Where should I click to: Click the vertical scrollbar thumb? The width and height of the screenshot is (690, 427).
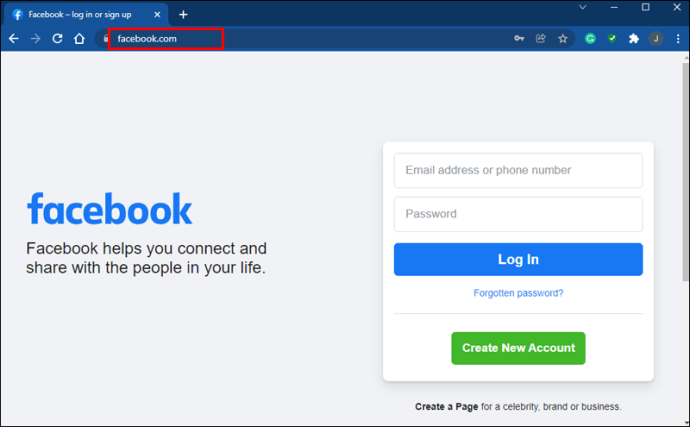pyautogui.click(x=686, y=172)
